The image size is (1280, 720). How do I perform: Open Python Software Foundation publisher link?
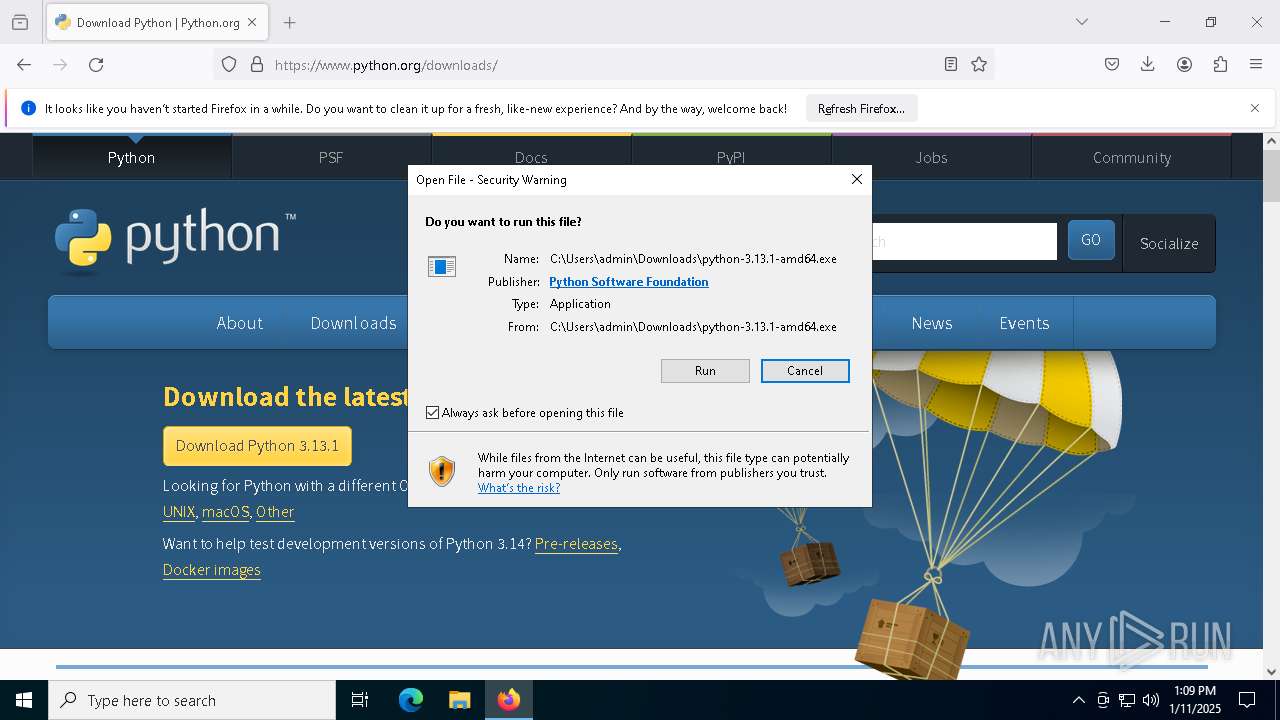click(629, 282)
